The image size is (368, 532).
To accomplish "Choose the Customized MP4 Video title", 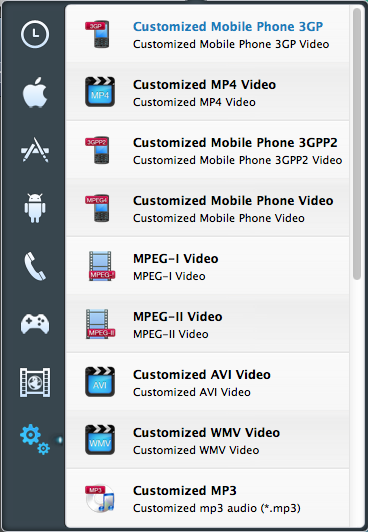I will coord(205,84).
